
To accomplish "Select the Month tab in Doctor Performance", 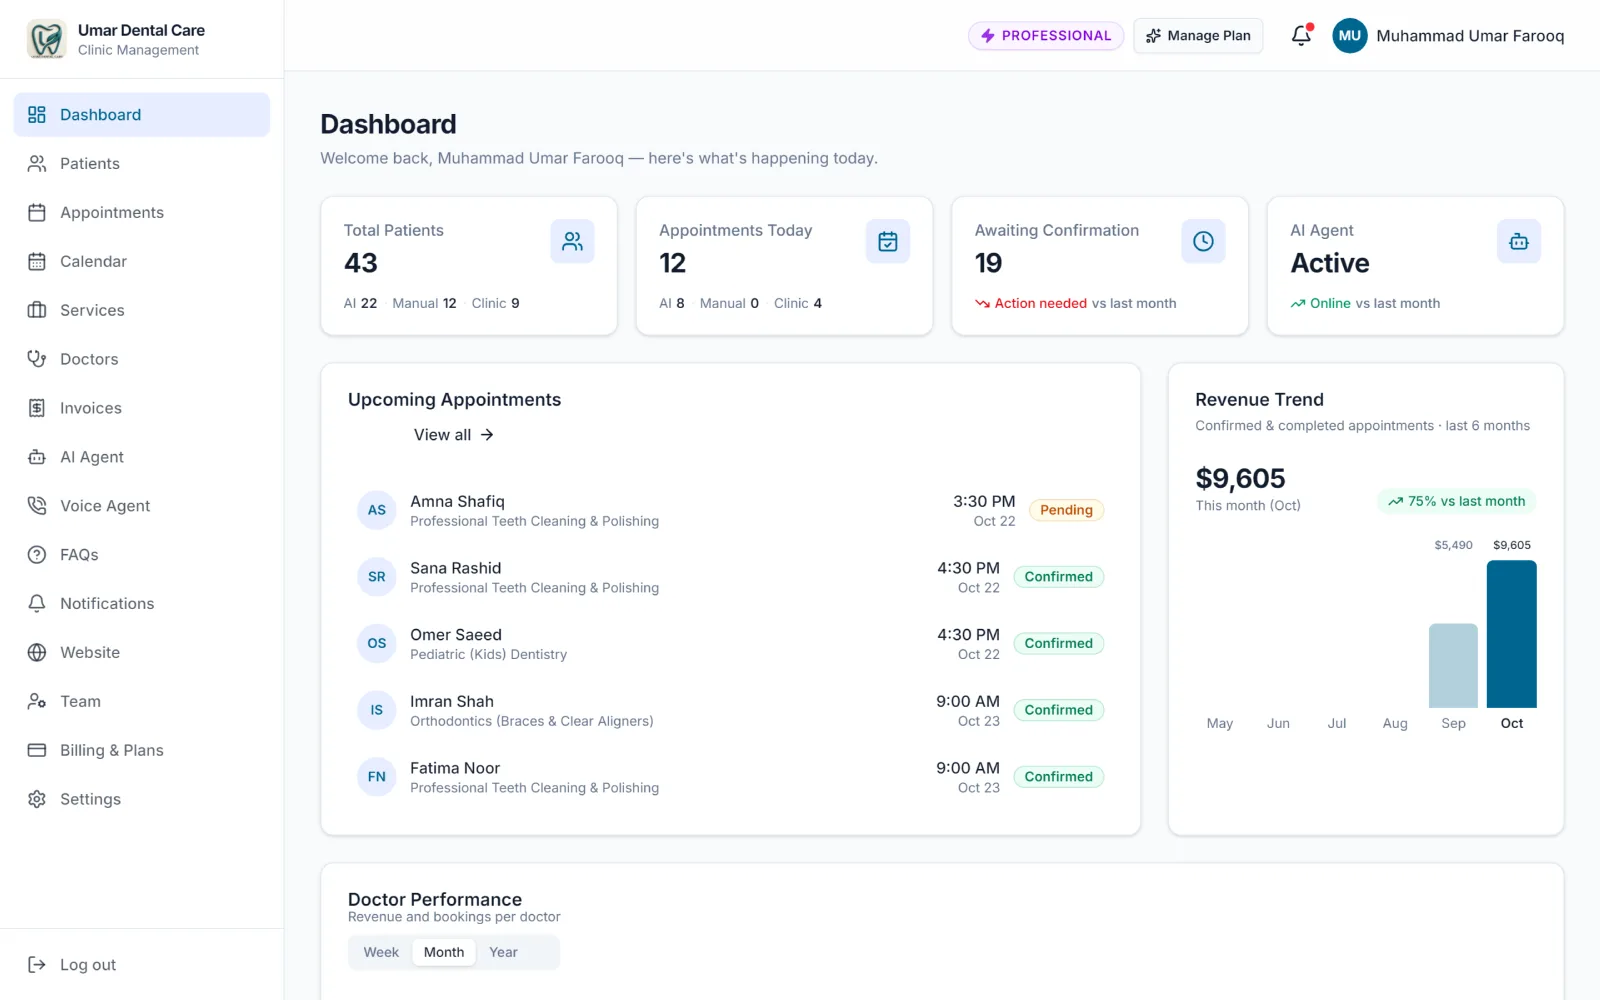I will click(444, 953).
